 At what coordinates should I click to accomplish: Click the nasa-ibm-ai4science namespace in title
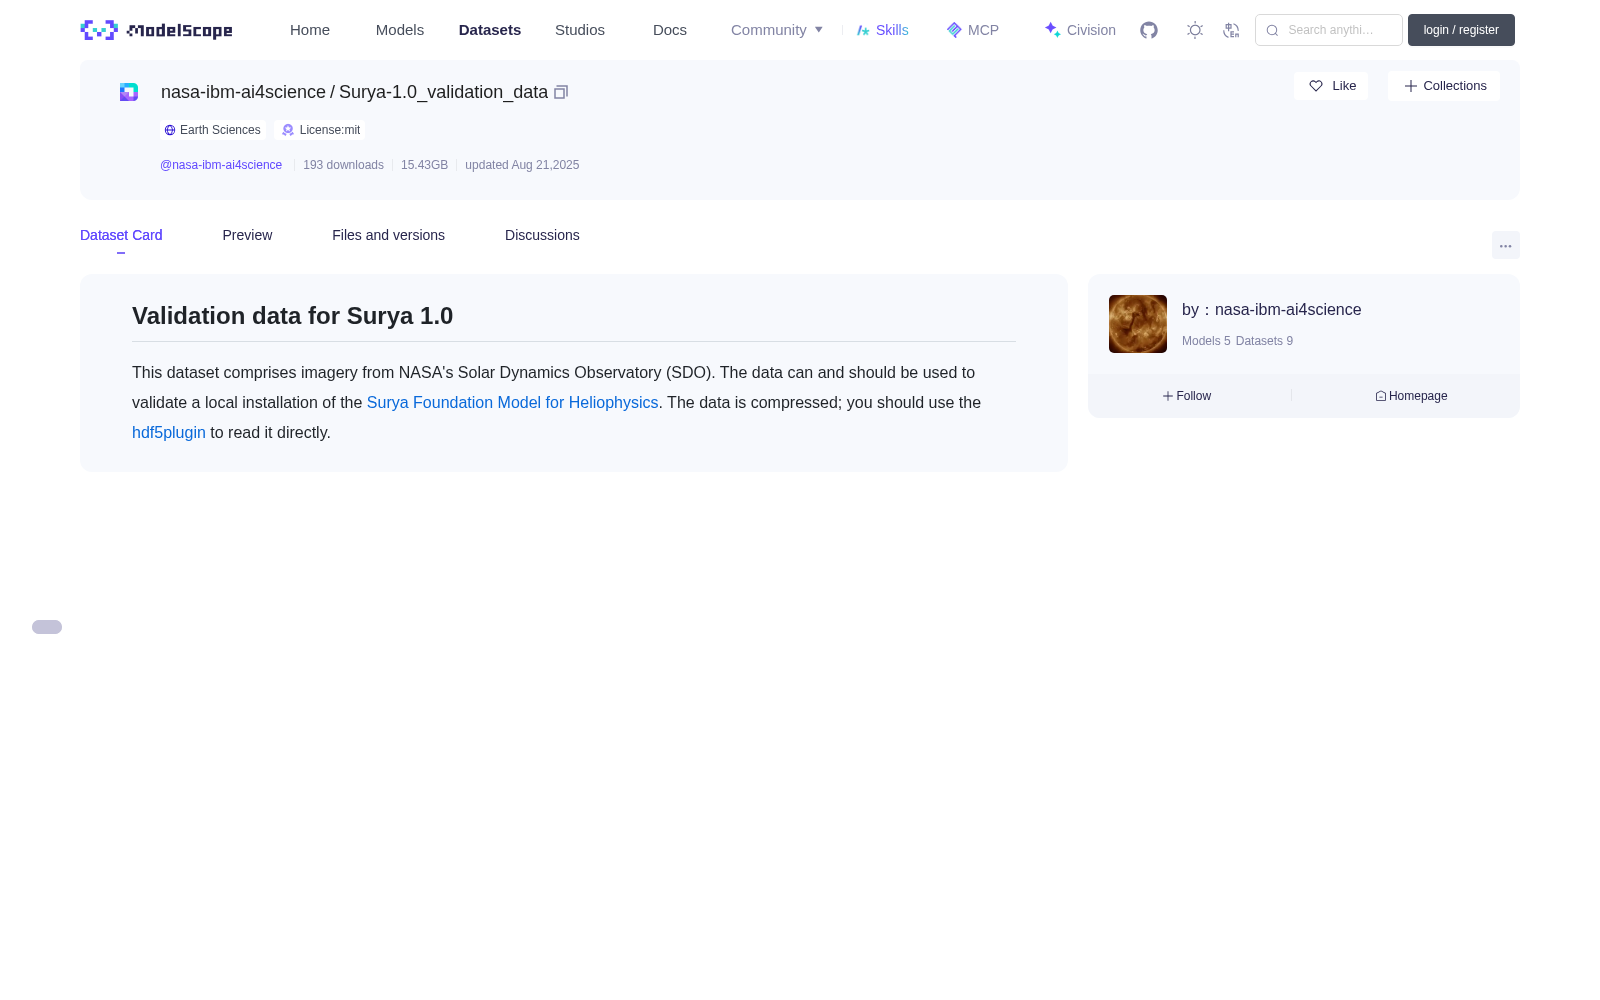tap(243, 92)
